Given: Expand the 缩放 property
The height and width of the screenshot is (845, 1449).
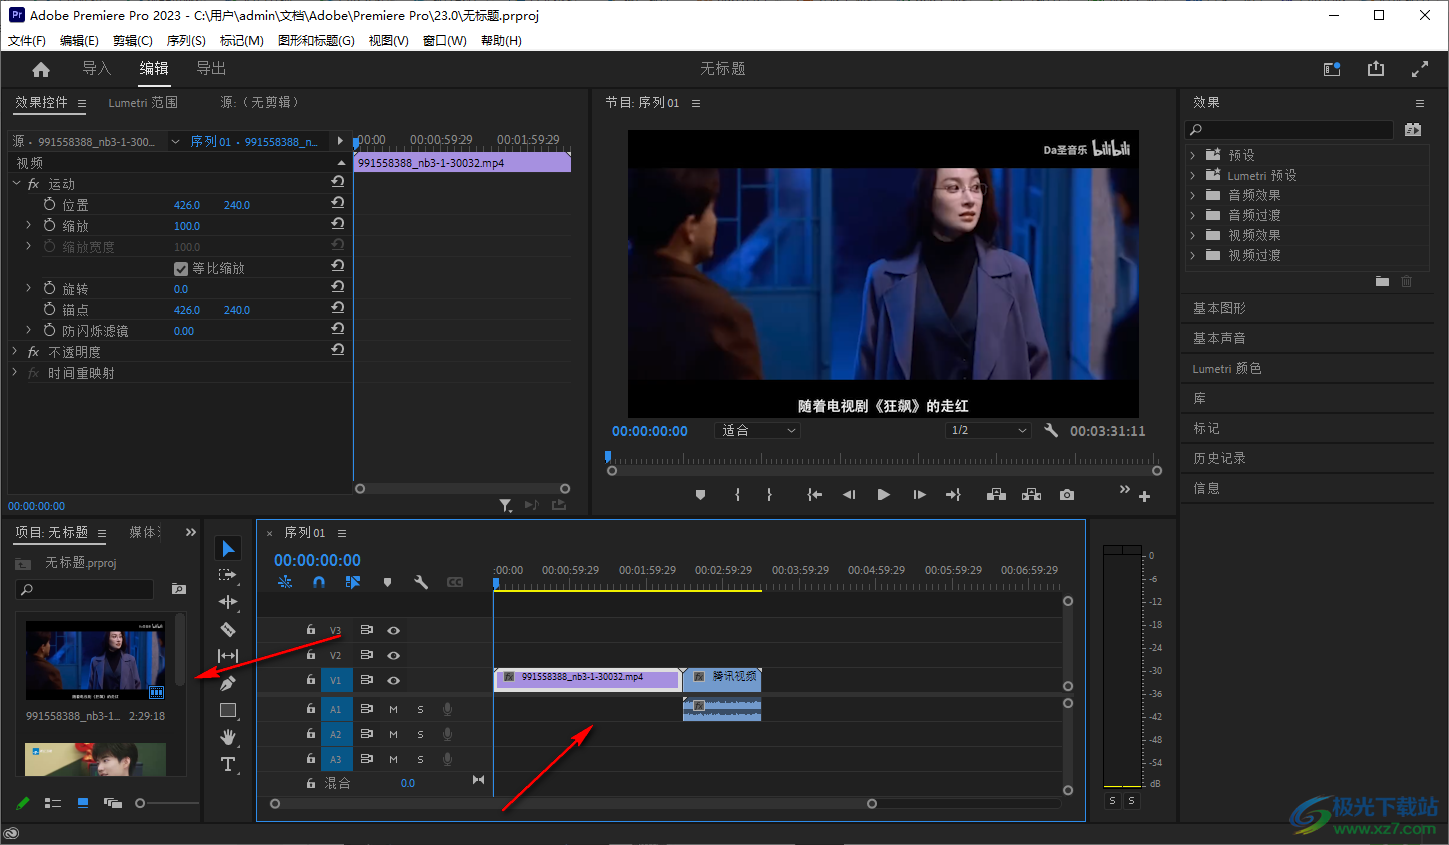Looking at the screenshot, I should click(x=28, y=225).
